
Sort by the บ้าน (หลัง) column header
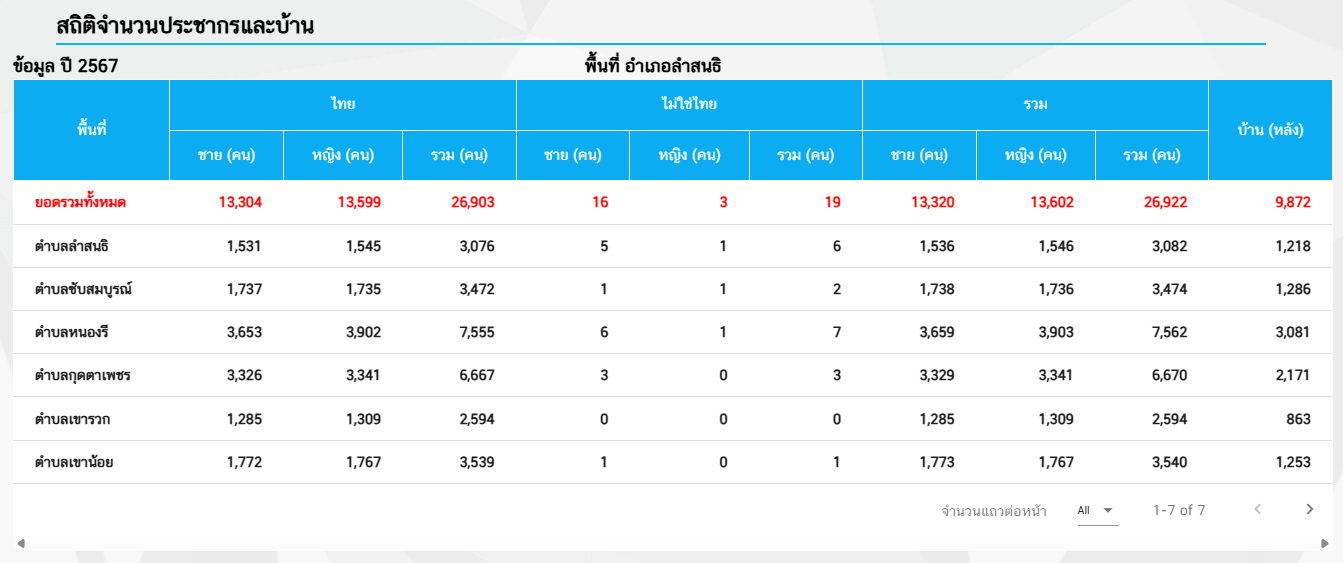click(x=1270, y=130)
